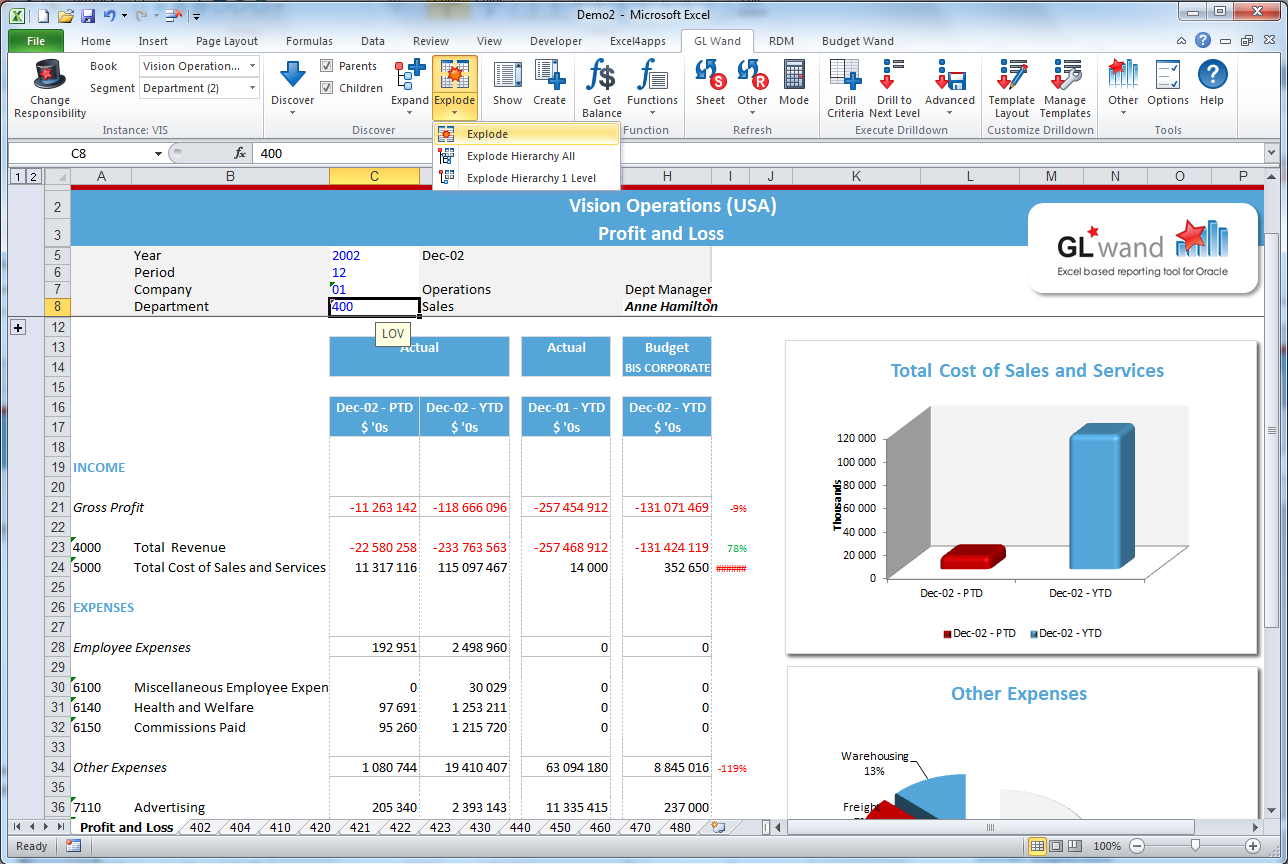Open Drill Criteria
The height and width of the screenshot is (864, 1288).
click(x=845, y=87)
